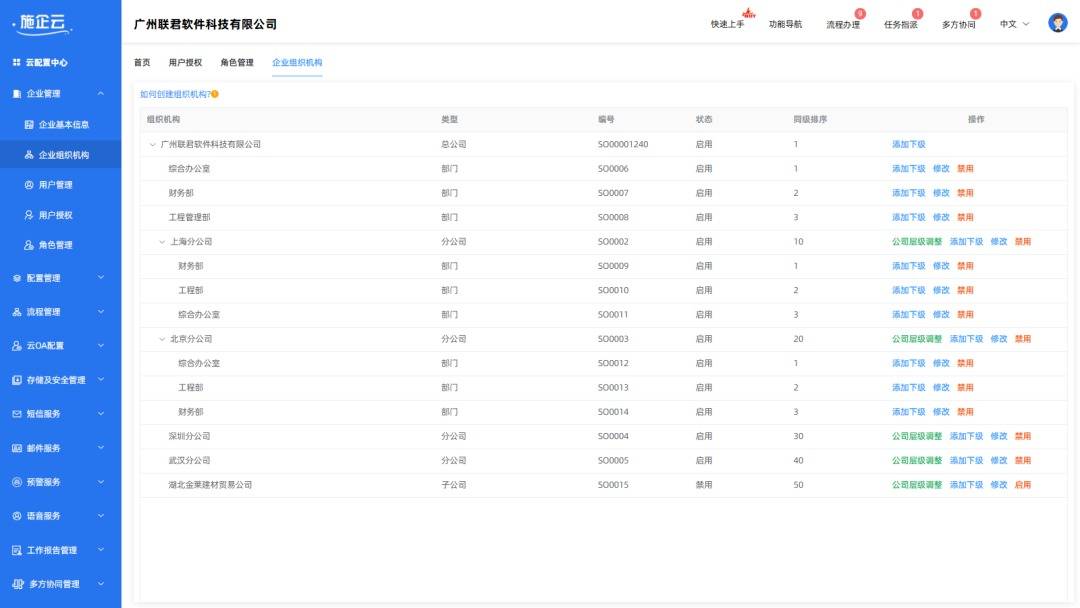Click 公司层级调整 for 深圳分公司
The width and height of the screenshot is (1080, 608).
tap(917, 436)
